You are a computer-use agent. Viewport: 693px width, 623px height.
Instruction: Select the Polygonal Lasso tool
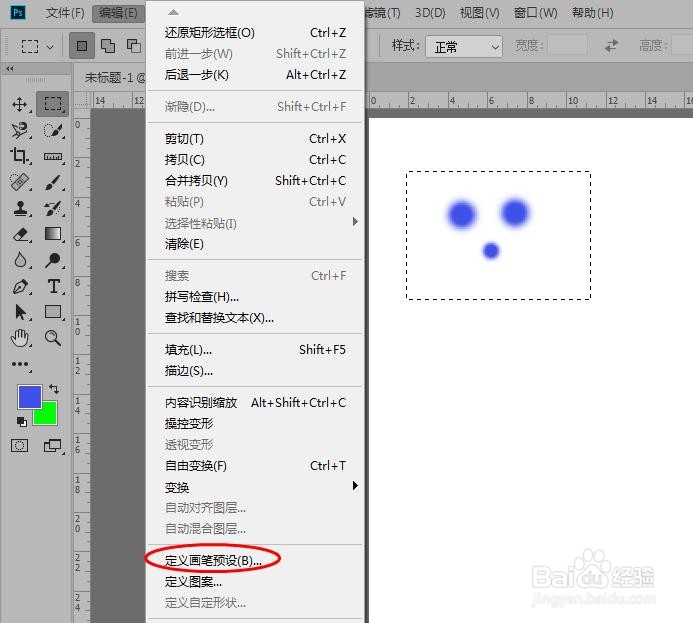tap(19, 130)
